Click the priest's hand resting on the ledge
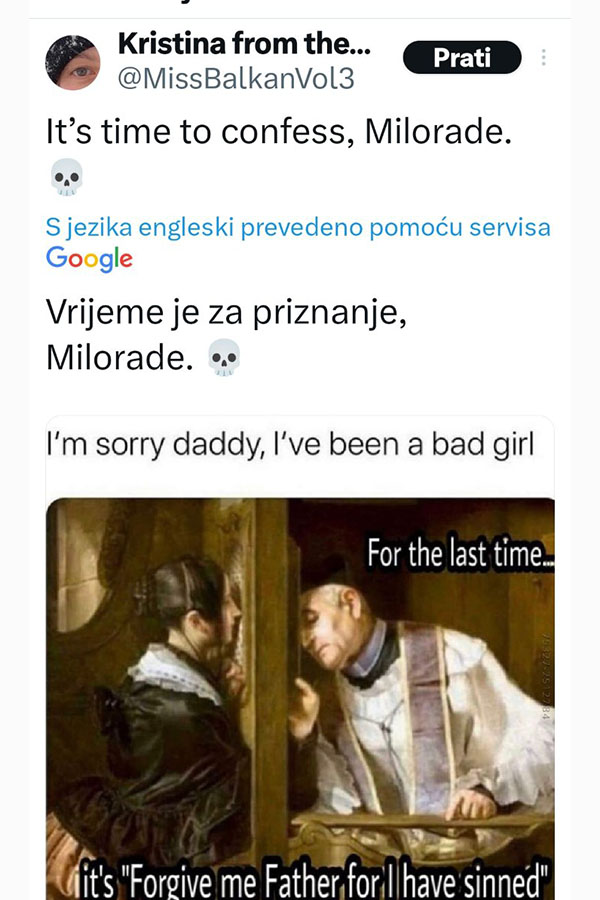The height and width of the screenshot is (900, 600). [471, 804]
